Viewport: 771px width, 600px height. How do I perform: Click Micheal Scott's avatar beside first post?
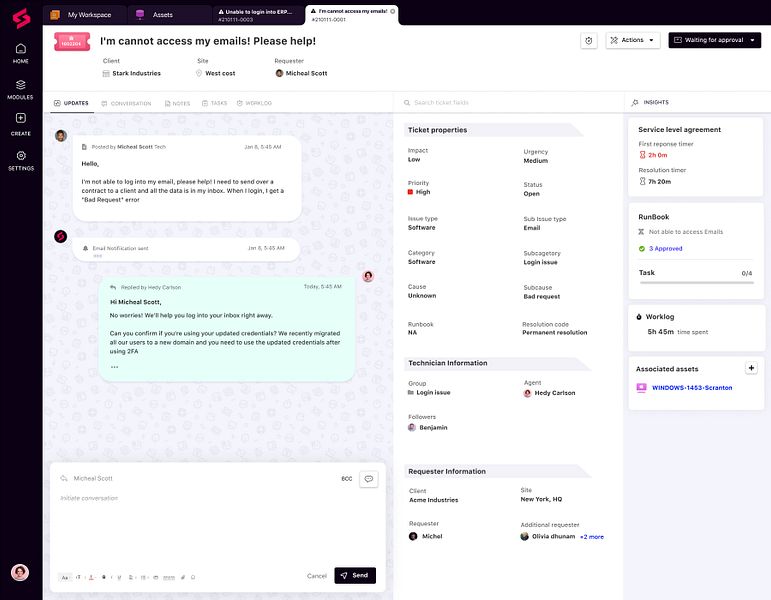(61, 136)
